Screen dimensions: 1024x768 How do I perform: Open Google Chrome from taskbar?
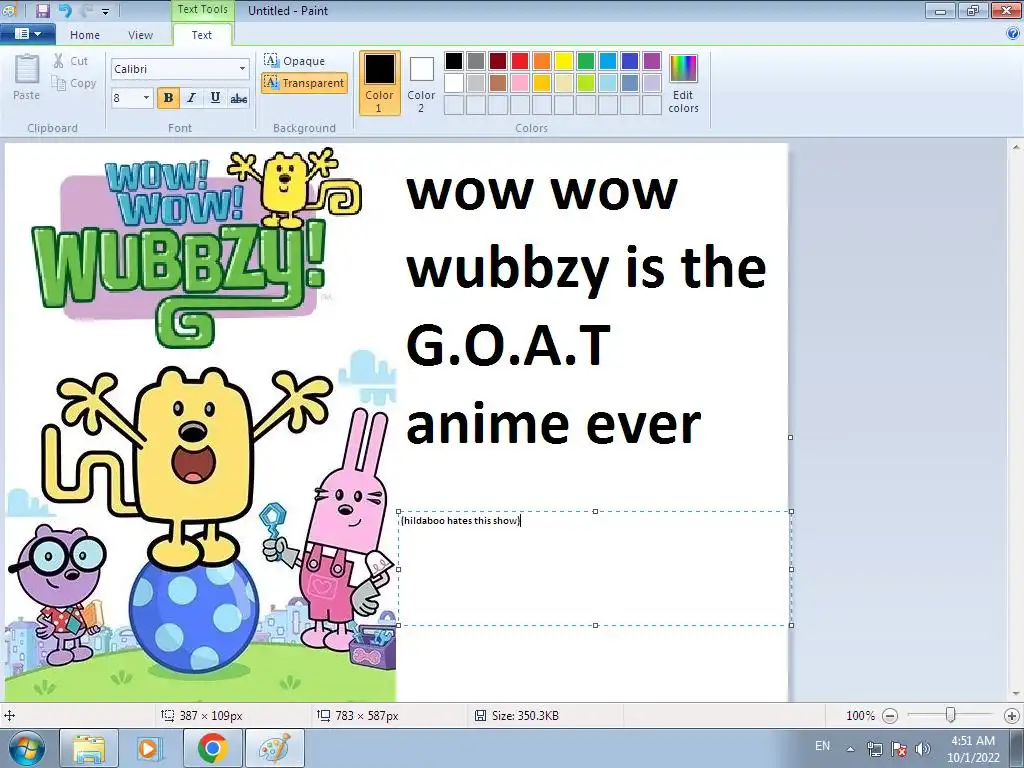(x=213, y=748)
